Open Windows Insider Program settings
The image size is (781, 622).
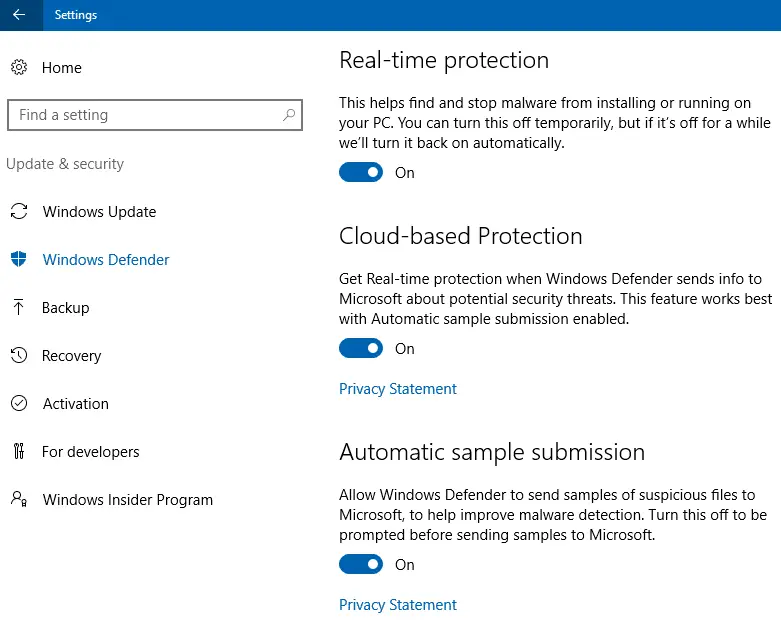coord(128,499)
